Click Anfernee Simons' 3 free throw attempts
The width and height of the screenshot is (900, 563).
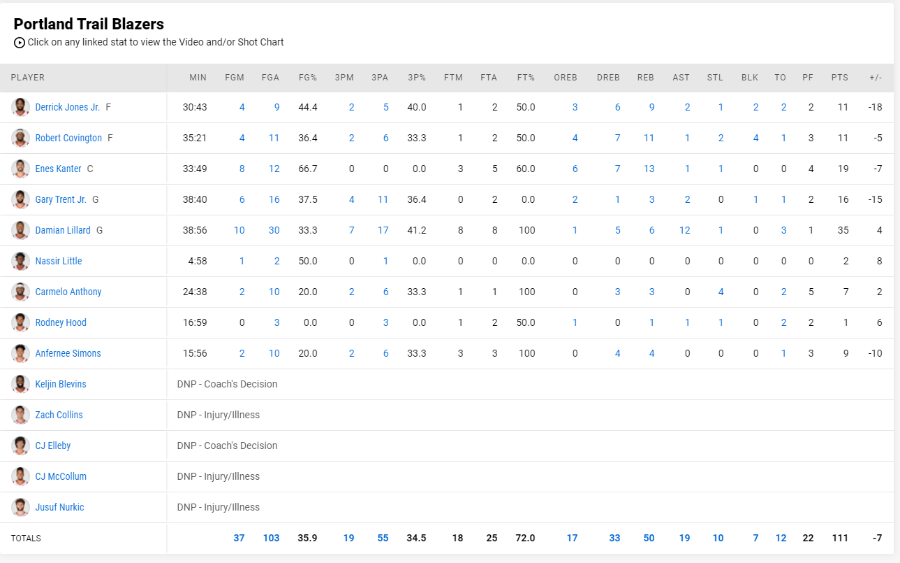[494, 354]
